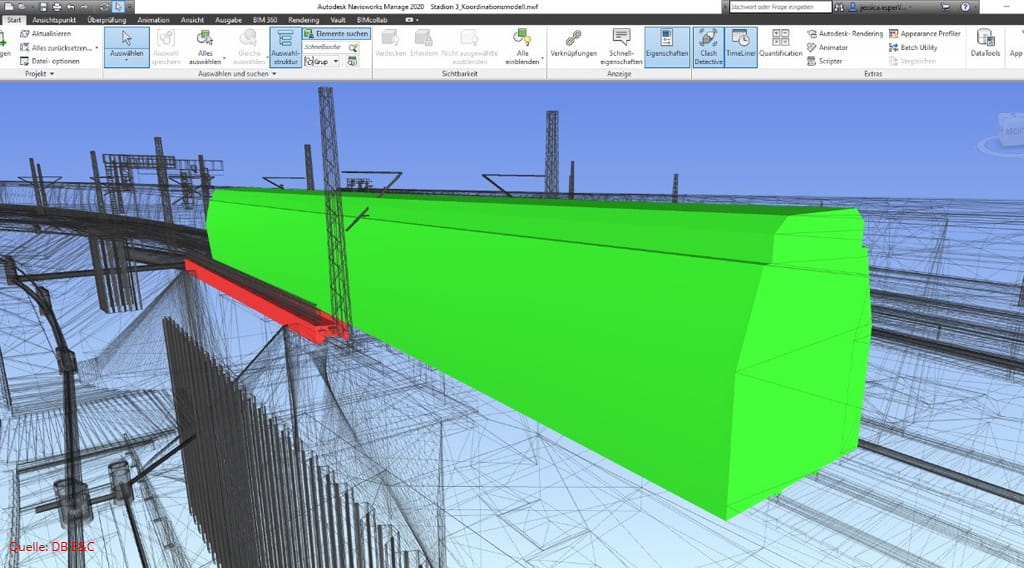The width and height of the screenshot is (1024, 568).
Task: Open the Scripter tool
Action: (825, 61)
